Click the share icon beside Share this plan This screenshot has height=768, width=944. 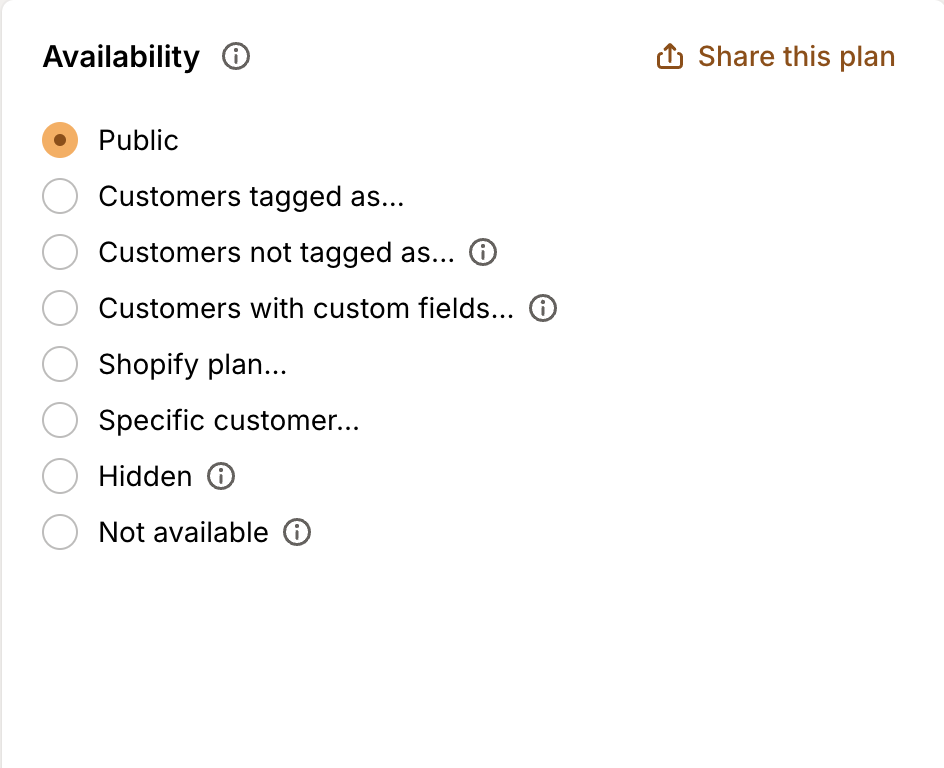669,57
